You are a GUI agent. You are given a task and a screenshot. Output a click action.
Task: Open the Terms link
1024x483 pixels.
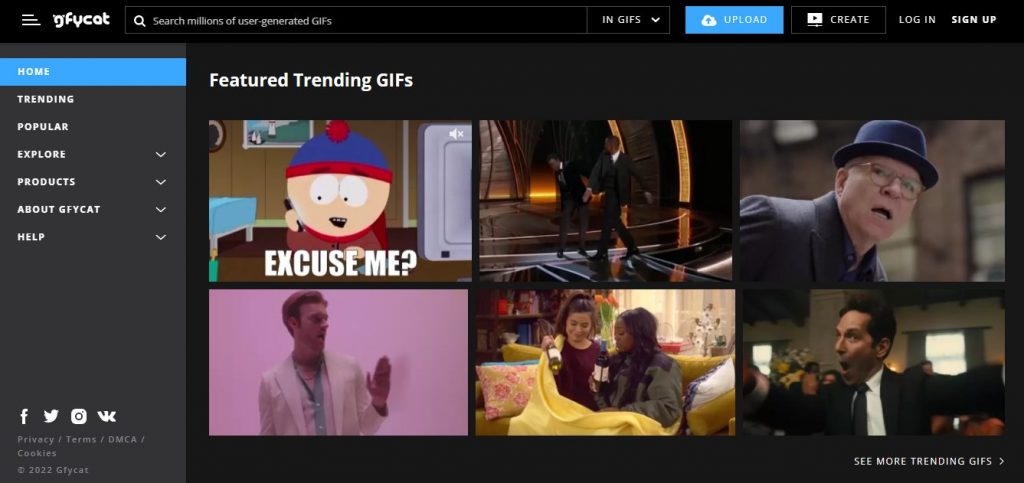click(81, 439)
